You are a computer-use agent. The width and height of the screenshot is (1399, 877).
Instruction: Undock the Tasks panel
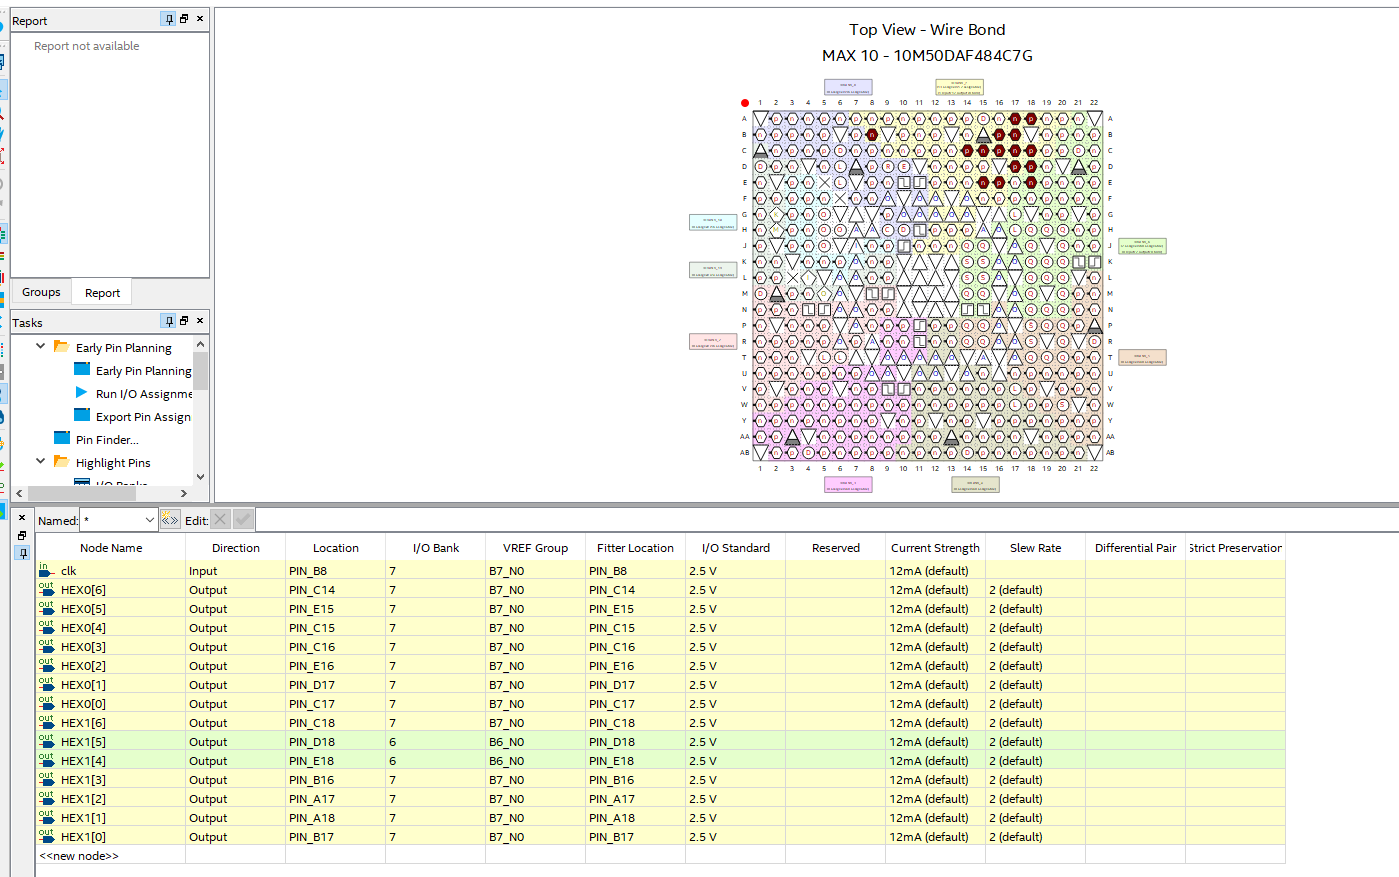click(184, 321)
